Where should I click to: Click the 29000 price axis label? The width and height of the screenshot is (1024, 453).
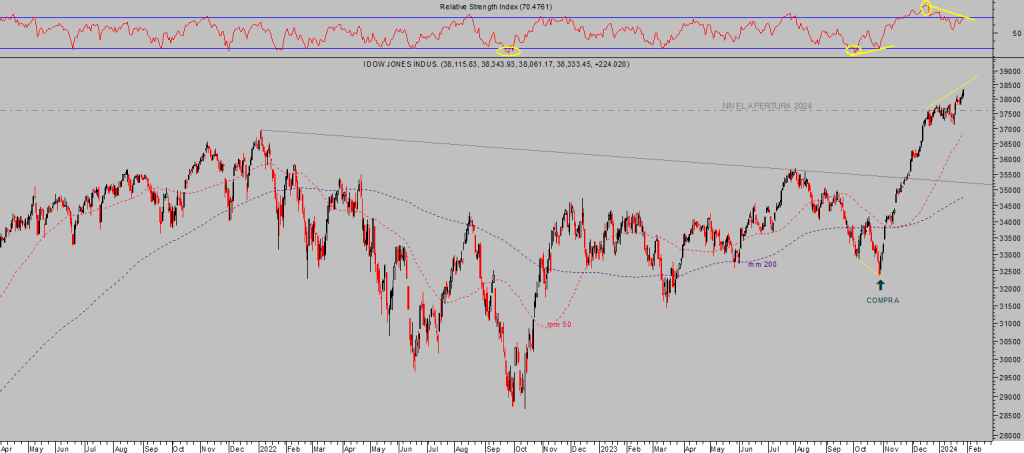[1009, 396]
